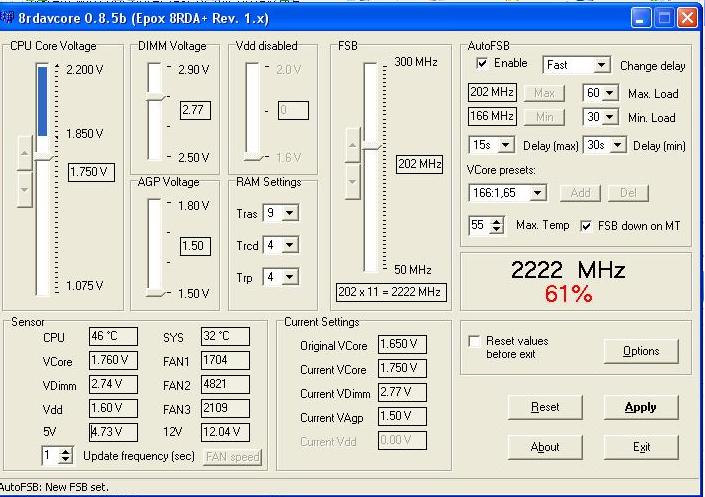Click the About button

click(545, 447)
